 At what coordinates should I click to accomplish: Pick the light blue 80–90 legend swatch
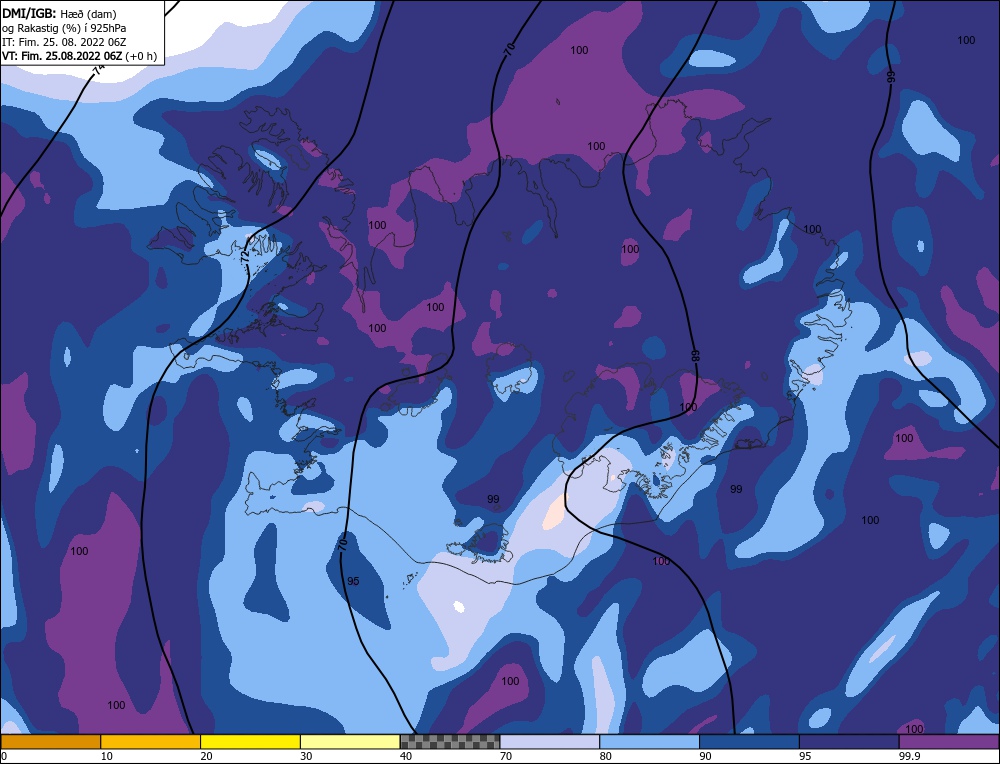pyautogui.click(x=649, y=742)
